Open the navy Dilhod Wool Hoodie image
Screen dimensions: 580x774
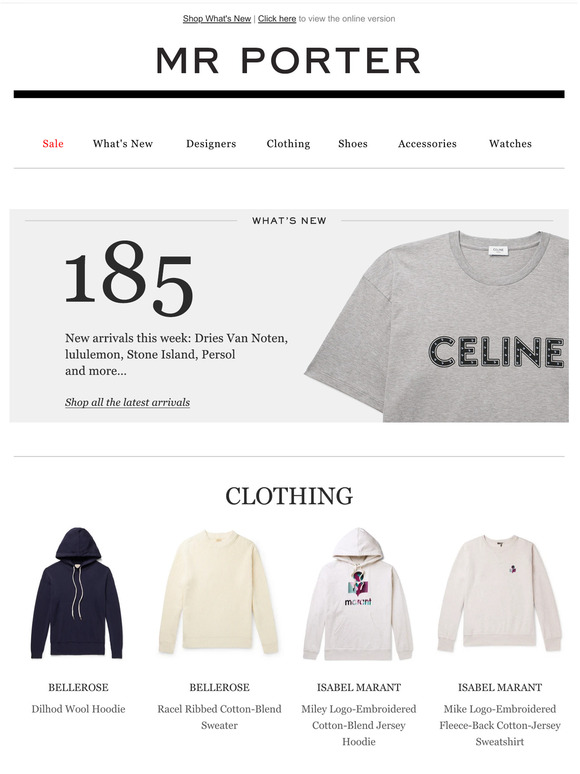77,594
